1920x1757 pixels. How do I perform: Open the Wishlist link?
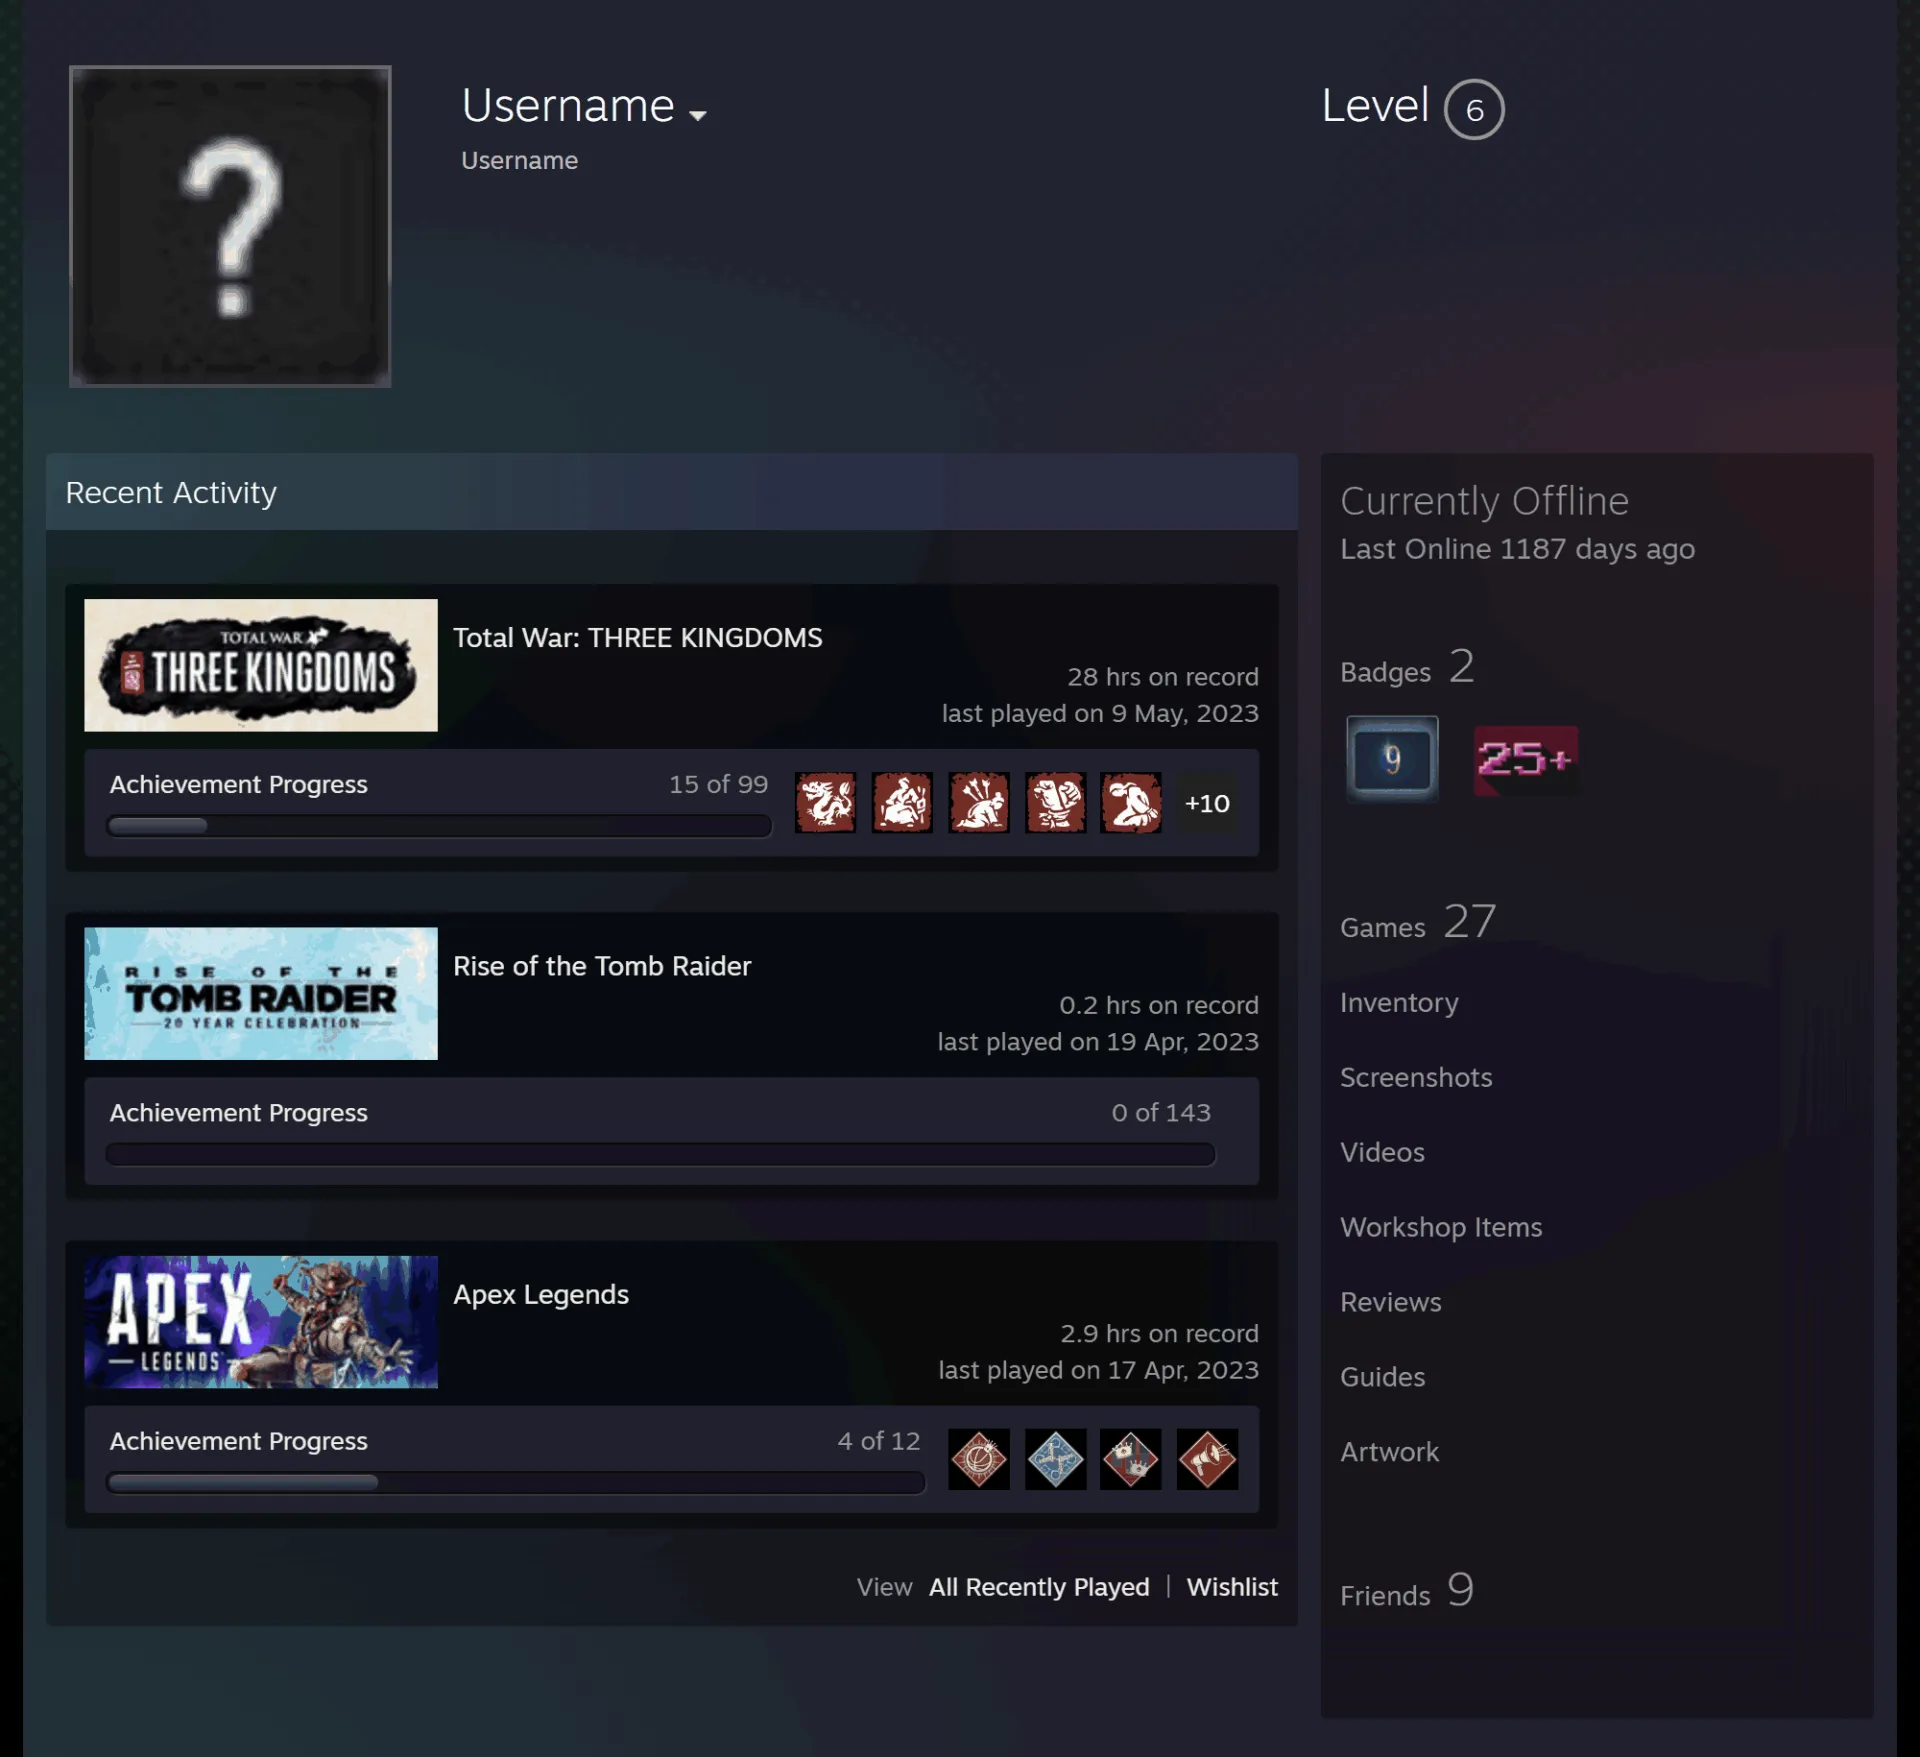(1232, 1587)
